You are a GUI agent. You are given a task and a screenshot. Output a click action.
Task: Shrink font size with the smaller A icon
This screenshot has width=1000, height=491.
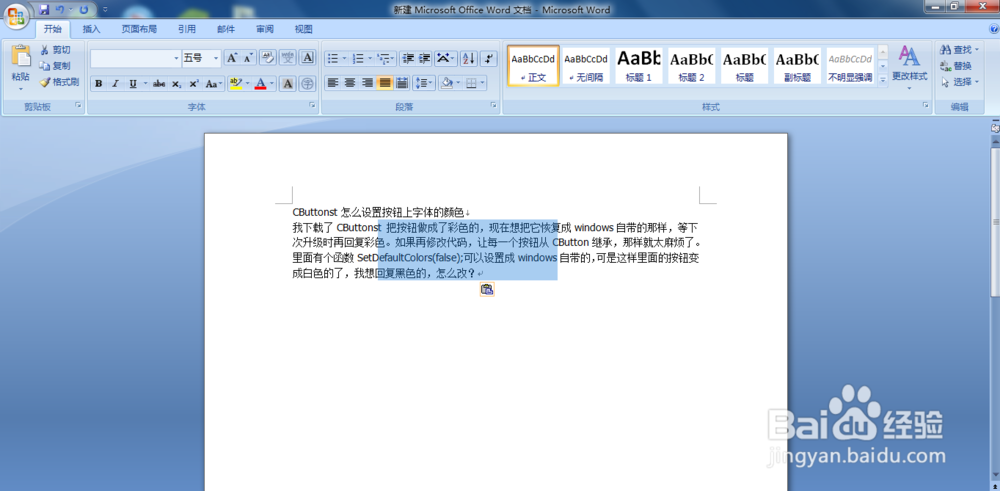248,58
